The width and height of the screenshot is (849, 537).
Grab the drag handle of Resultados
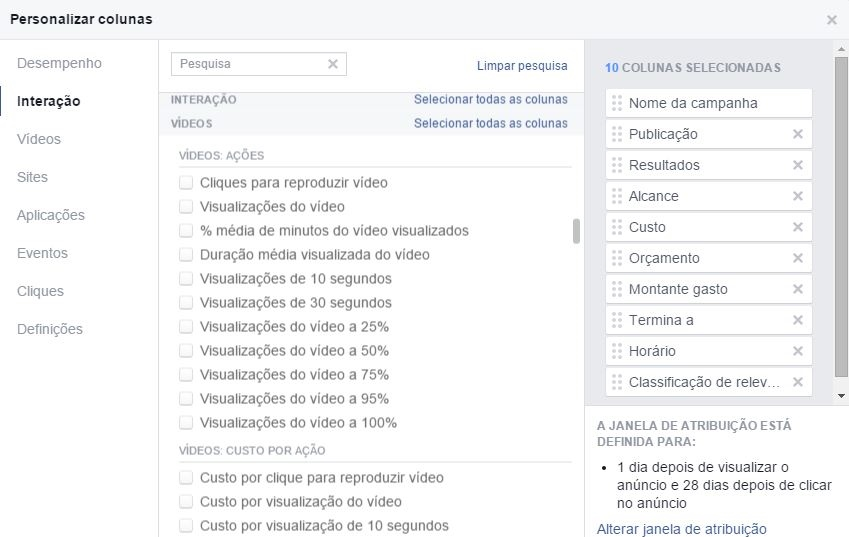(617, 165)
